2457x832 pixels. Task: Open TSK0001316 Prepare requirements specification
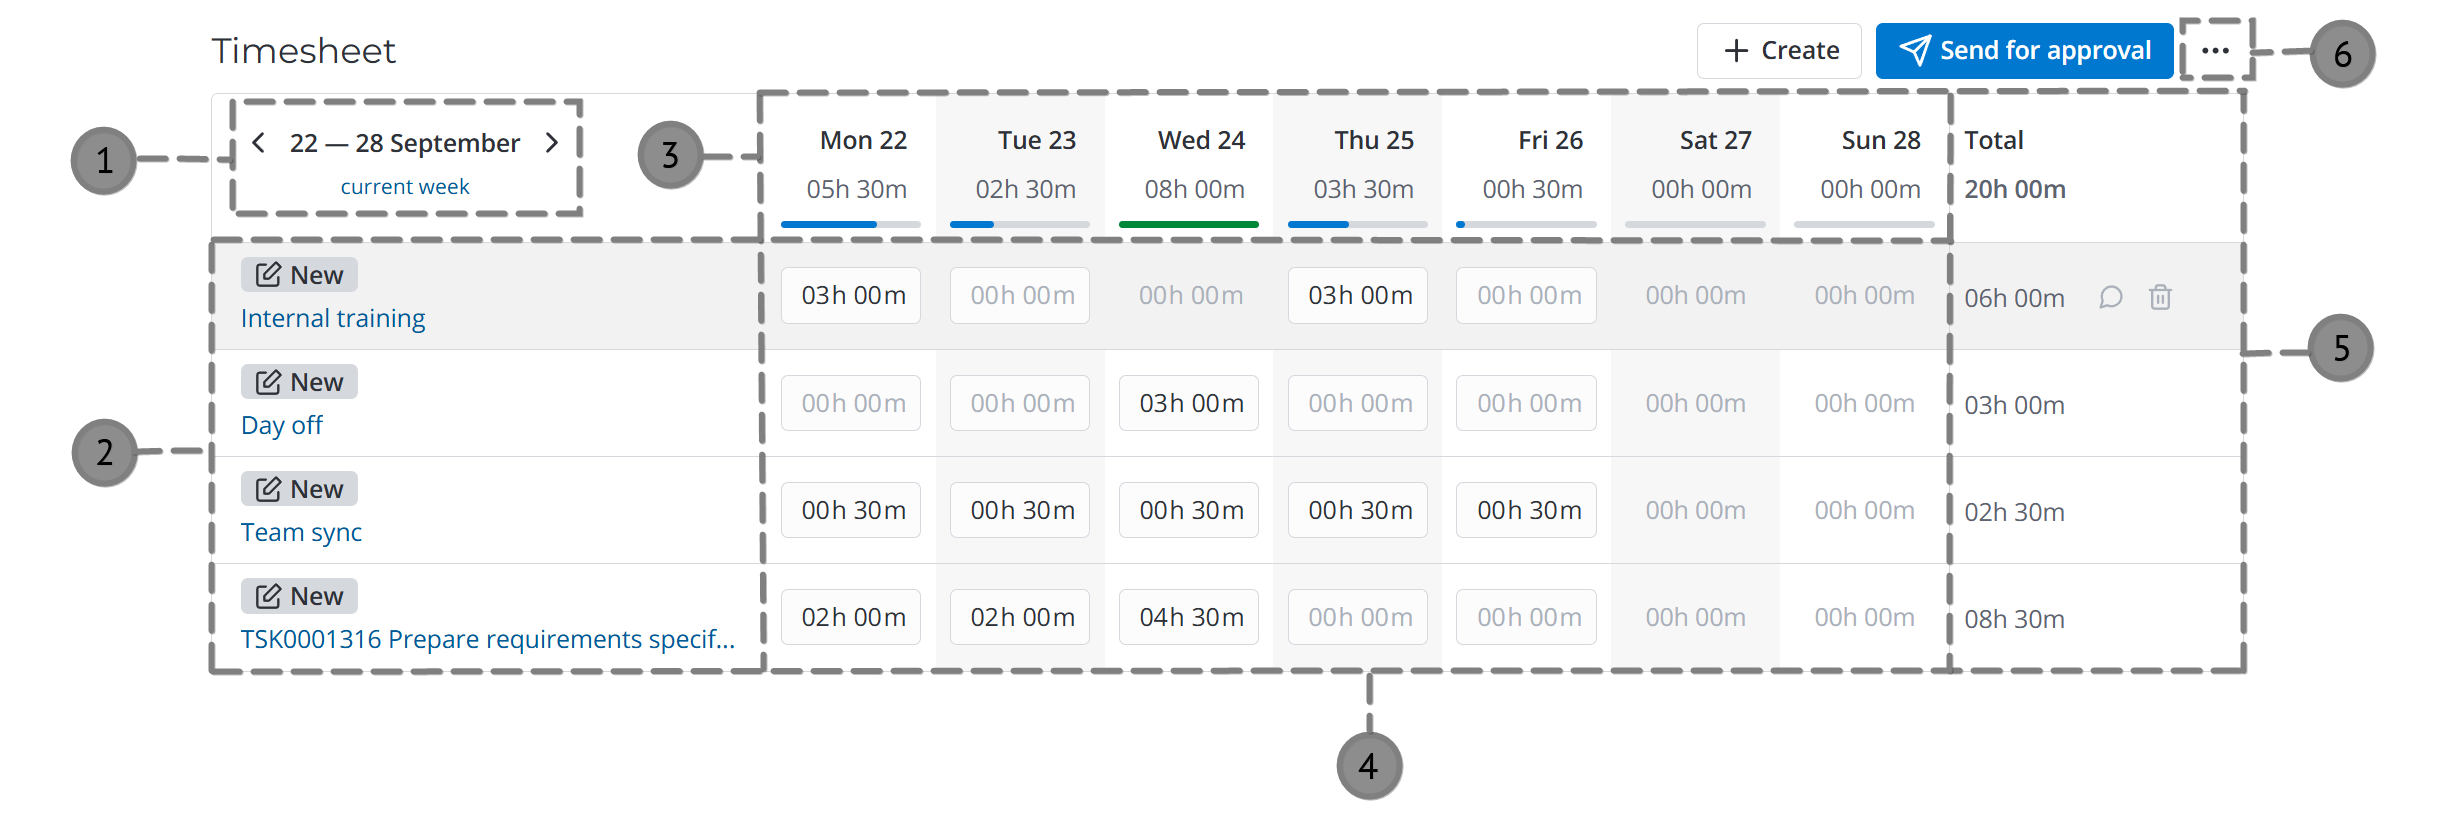tap(489, 638)
